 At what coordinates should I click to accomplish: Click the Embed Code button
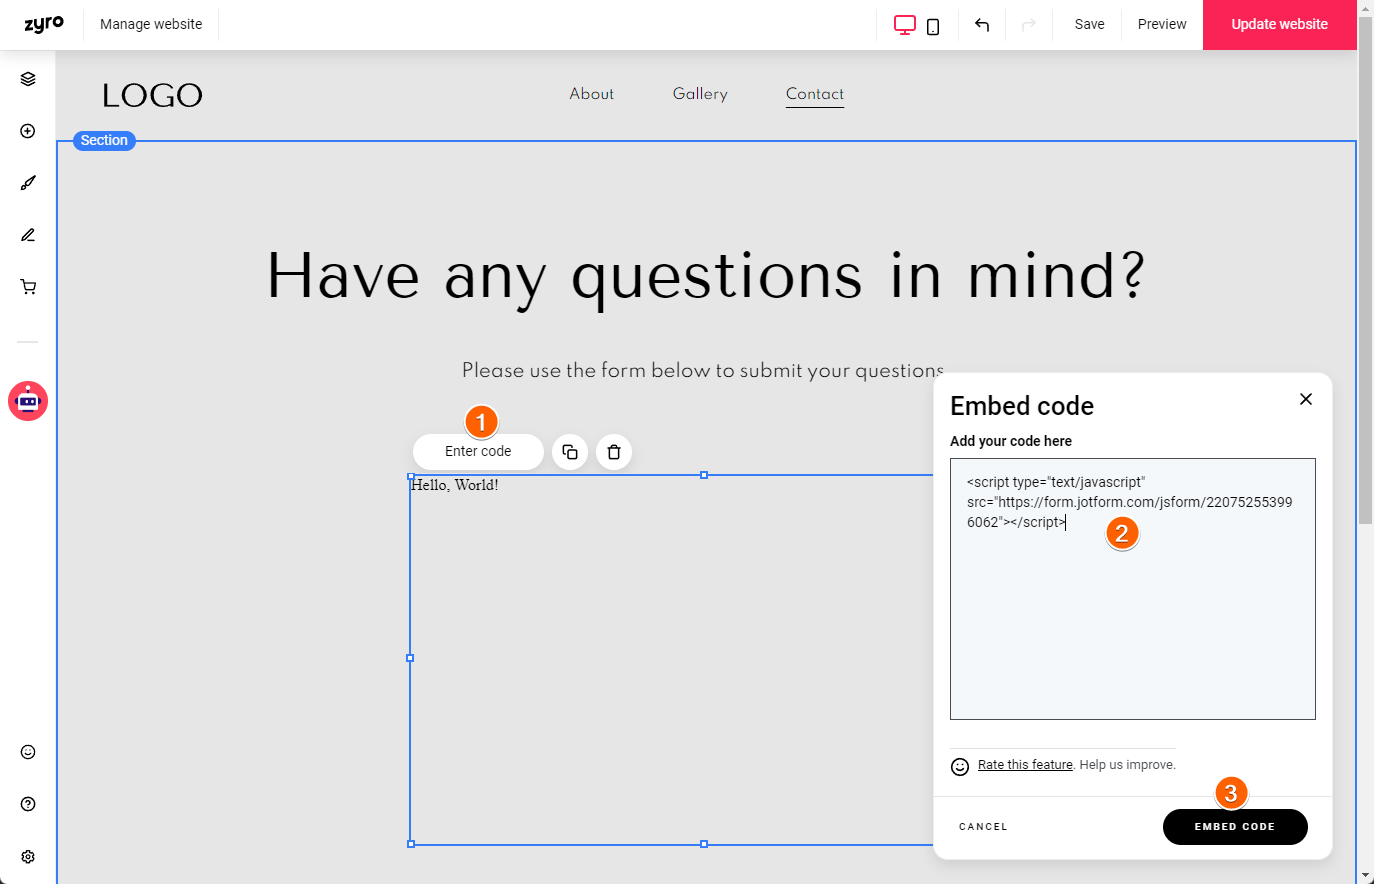tap(1235, 827)
